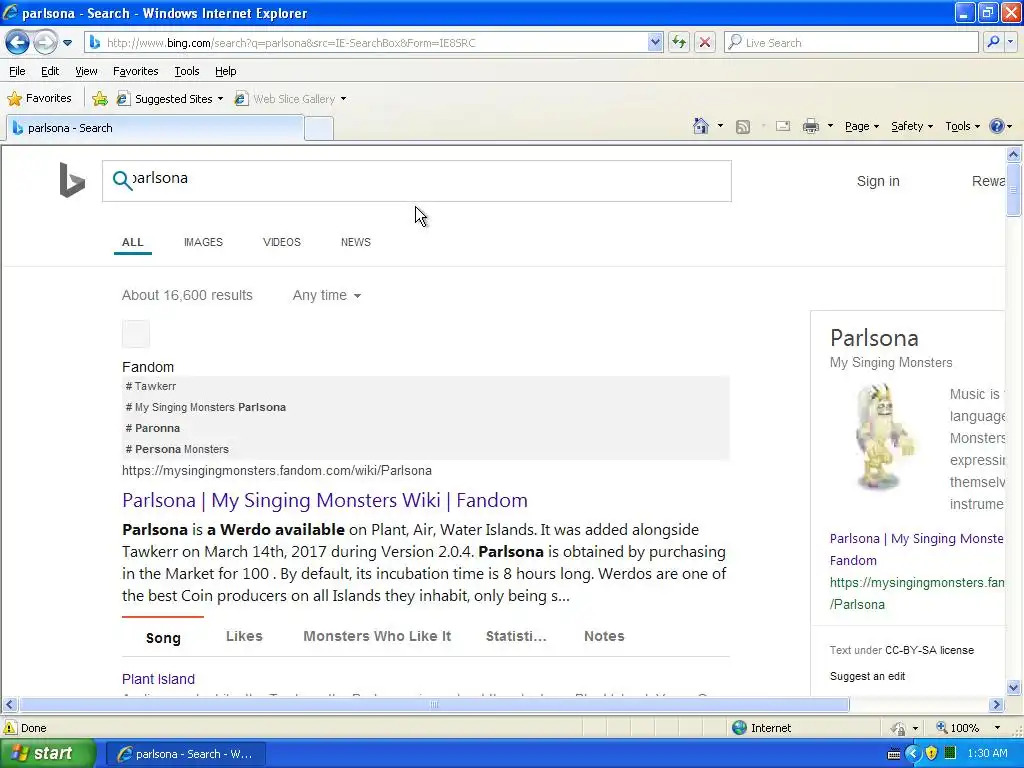
Task: Select Monsters Who Like It tab
Action: [377, 636]
